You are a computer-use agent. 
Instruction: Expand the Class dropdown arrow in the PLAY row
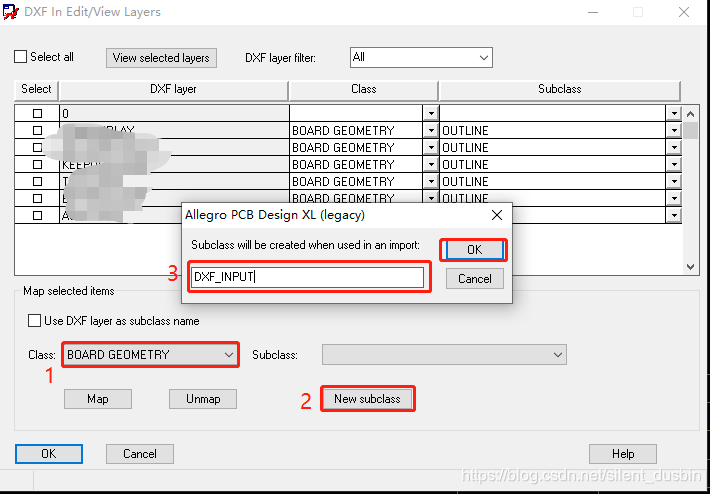coord(431,130)
